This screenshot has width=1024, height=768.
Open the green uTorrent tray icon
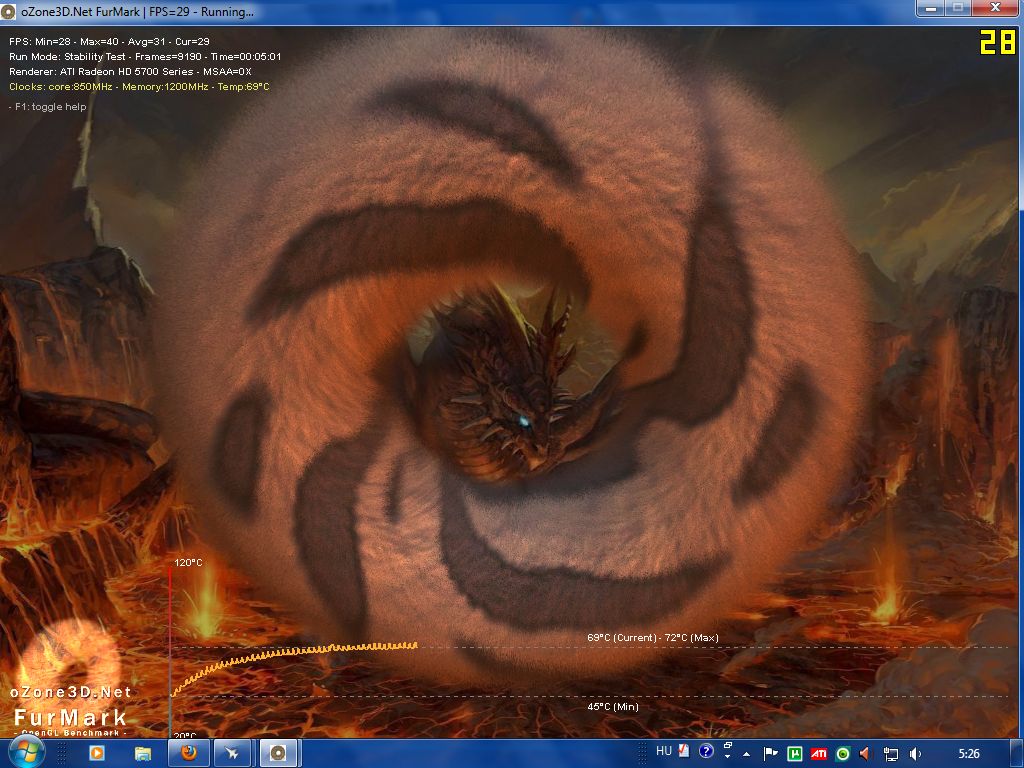pos(795,754)
